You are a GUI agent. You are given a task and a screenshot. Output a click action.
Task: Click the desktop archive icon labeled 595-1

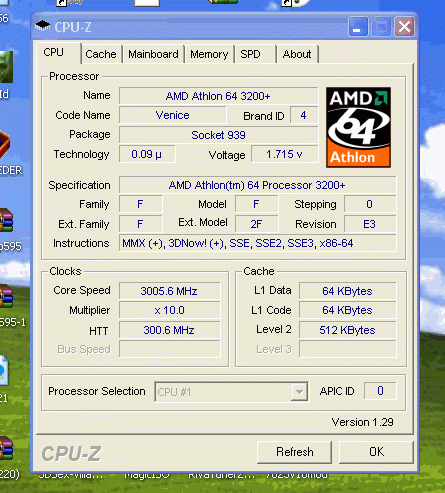click(x=7, y=297)
